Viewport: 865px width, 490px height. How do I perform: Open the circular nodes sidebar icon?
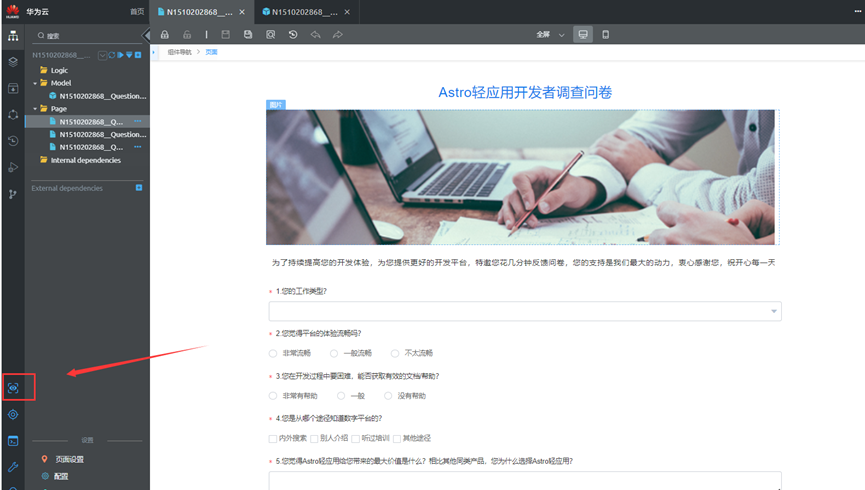[13, 115]
